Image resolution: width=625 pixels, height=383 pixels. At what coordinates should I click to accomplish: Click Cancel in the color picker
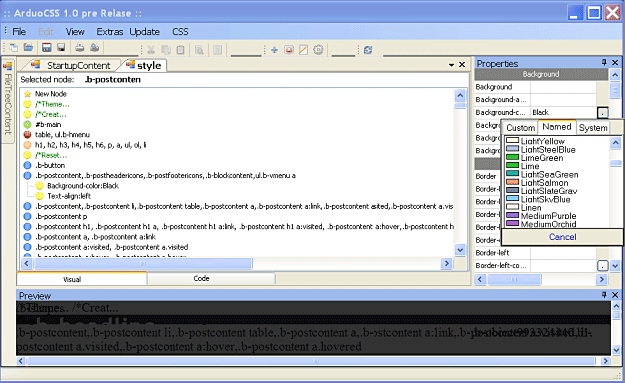coord(562,237)
